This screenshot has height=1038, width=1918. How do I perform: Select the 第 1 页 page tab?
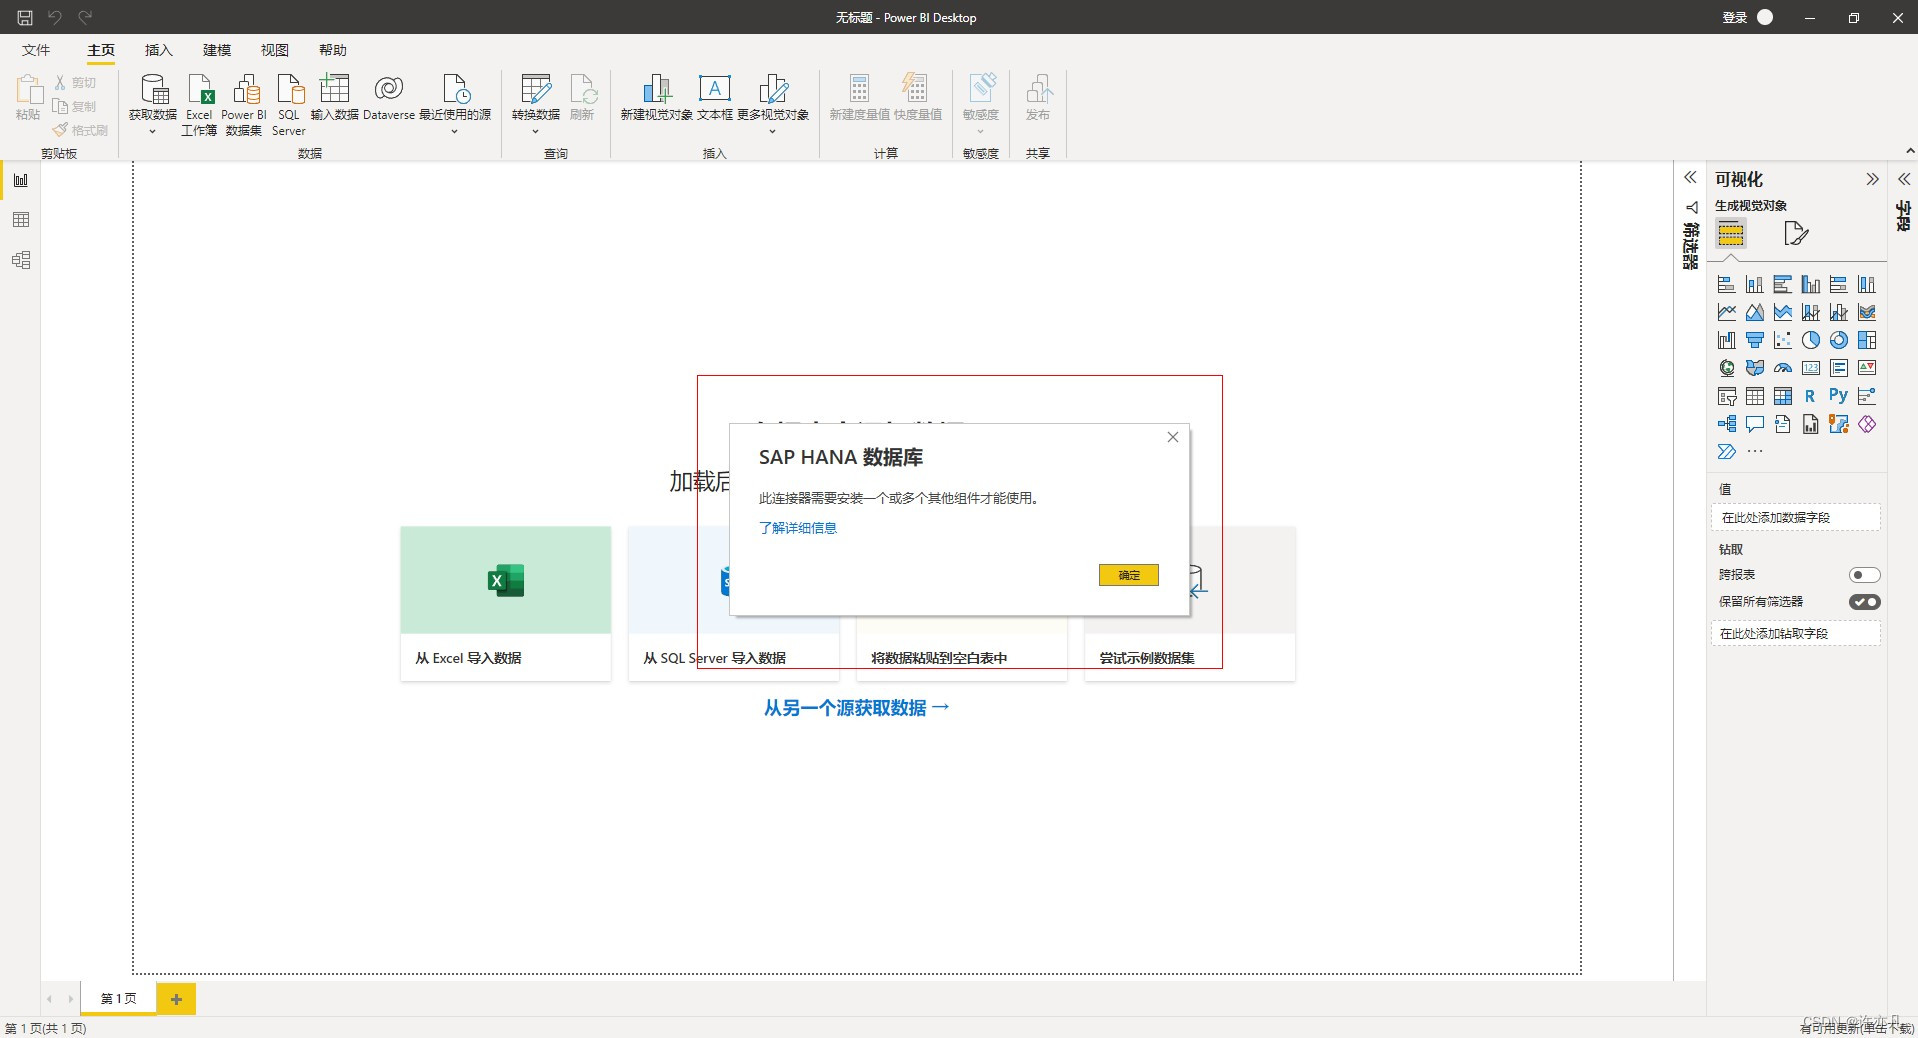[118, 998]
